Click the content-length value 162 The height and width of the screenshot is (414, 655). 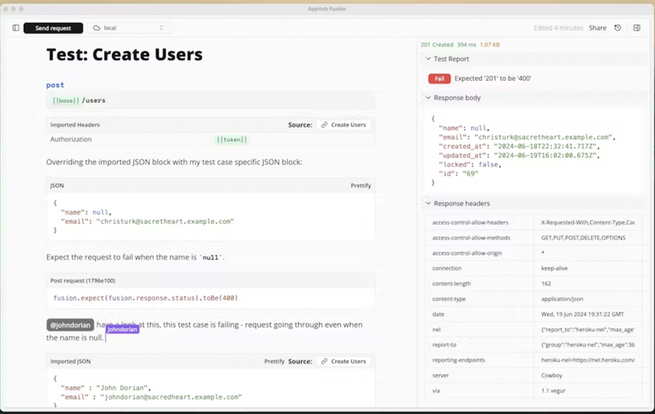pyautogui.click(x=546, y=284)
